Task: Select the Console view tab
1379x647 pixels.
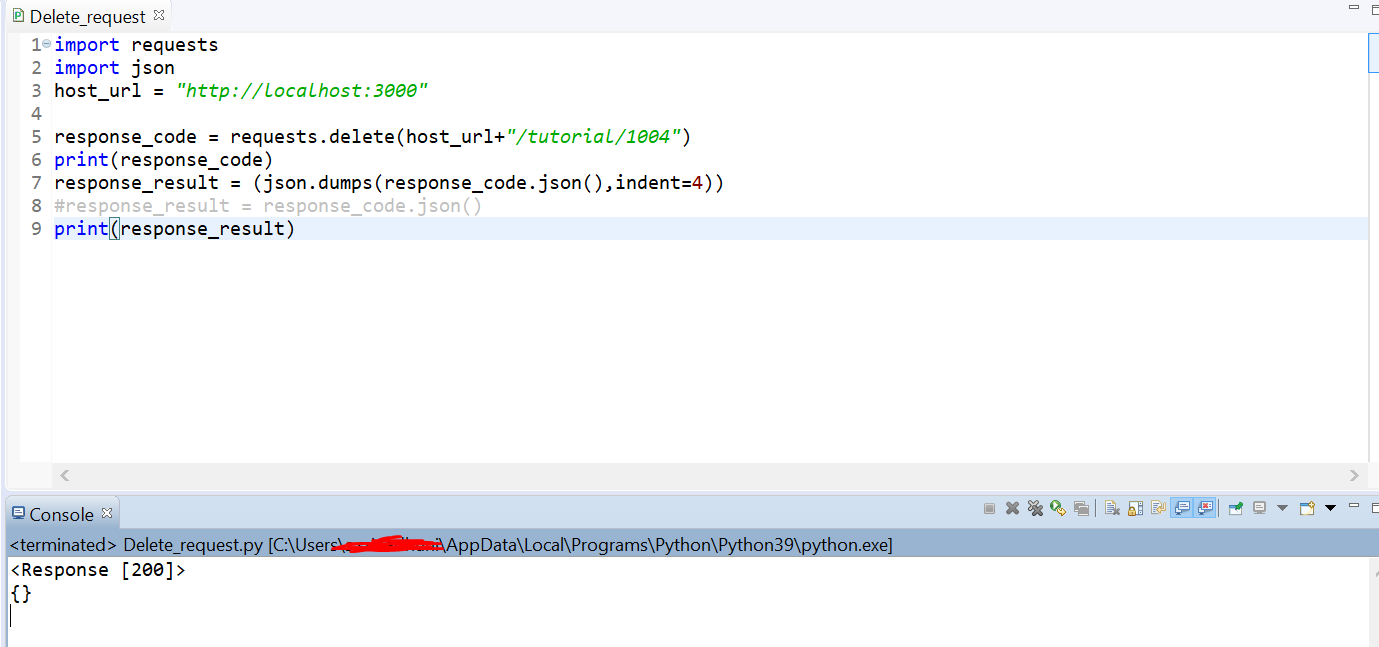Action: coord(61,515)
